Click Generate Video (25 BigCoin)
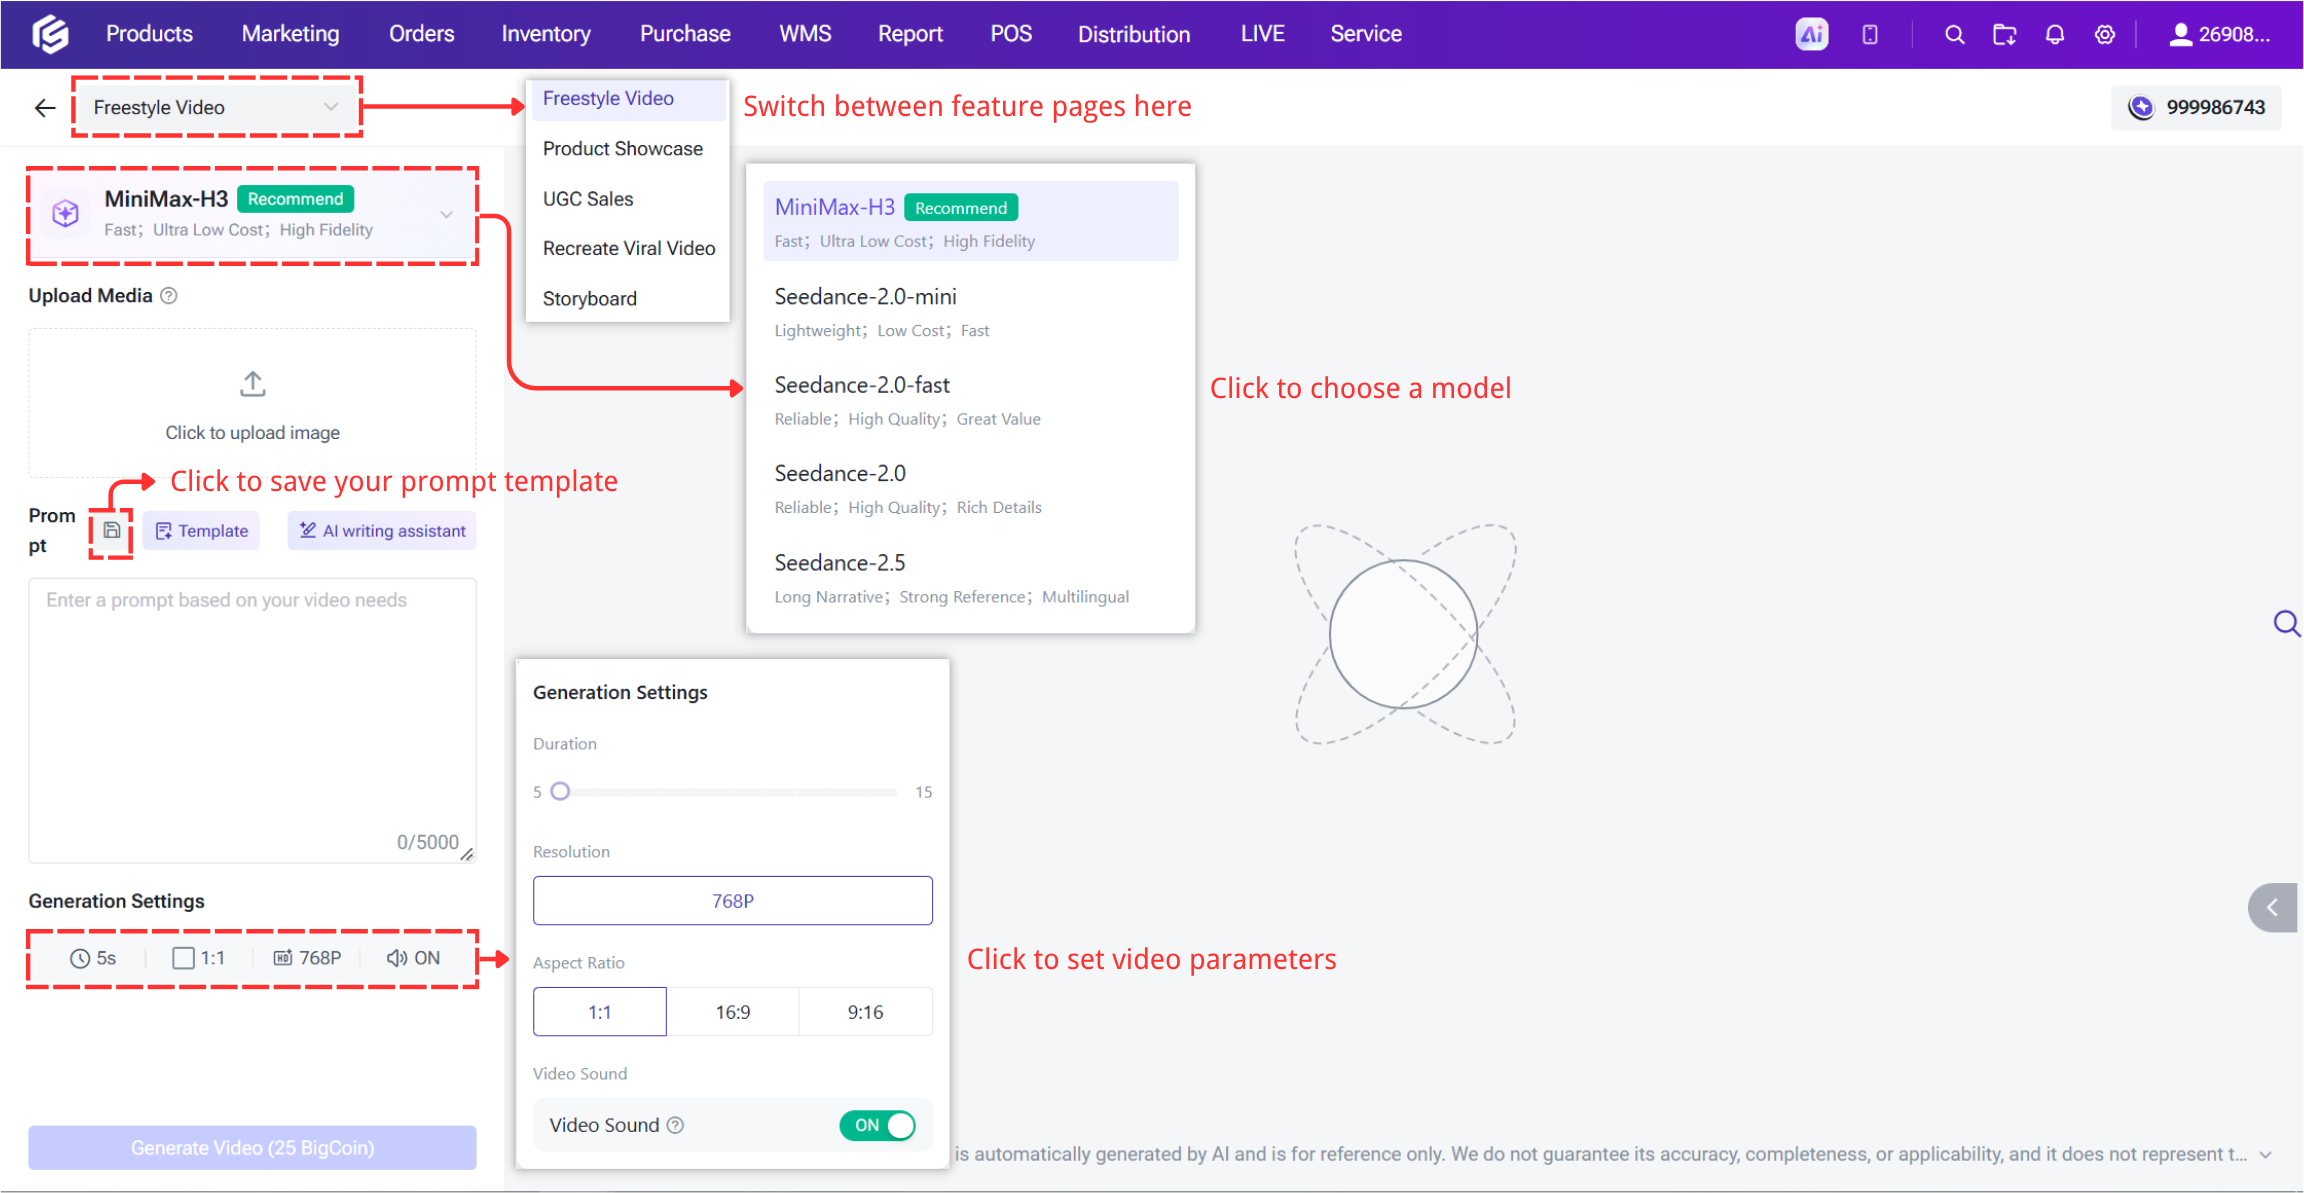 click(x=252, y=1148)
